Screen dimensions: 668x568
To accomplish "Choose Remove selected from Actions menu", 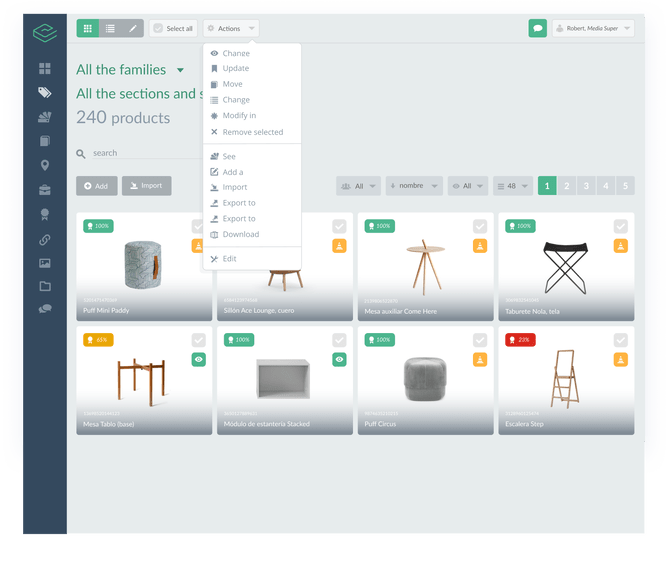I will (252, 132).
